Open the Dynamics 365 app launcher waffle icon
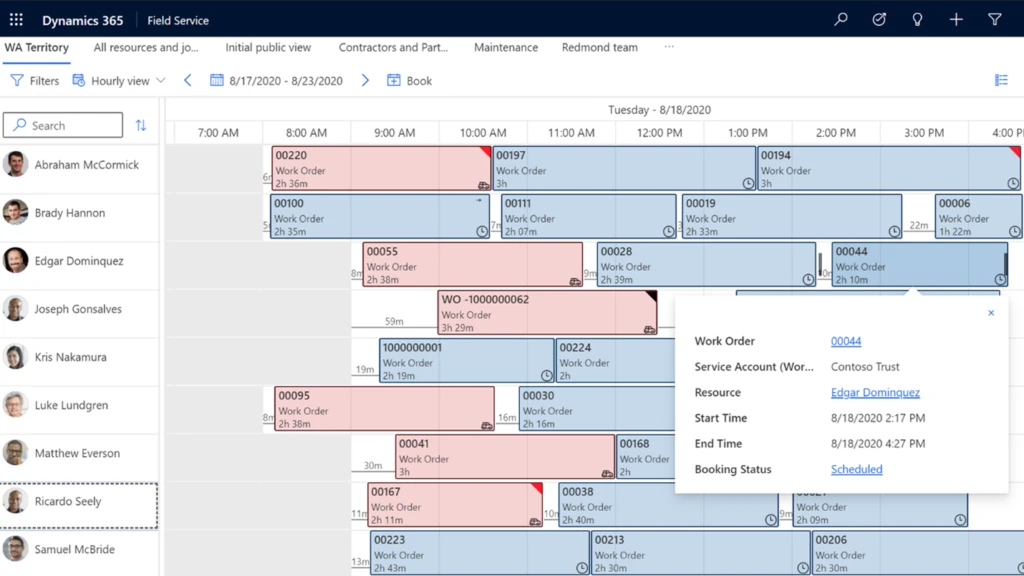This screenshot has width=1024, height=576. click(x=15, y=19)
